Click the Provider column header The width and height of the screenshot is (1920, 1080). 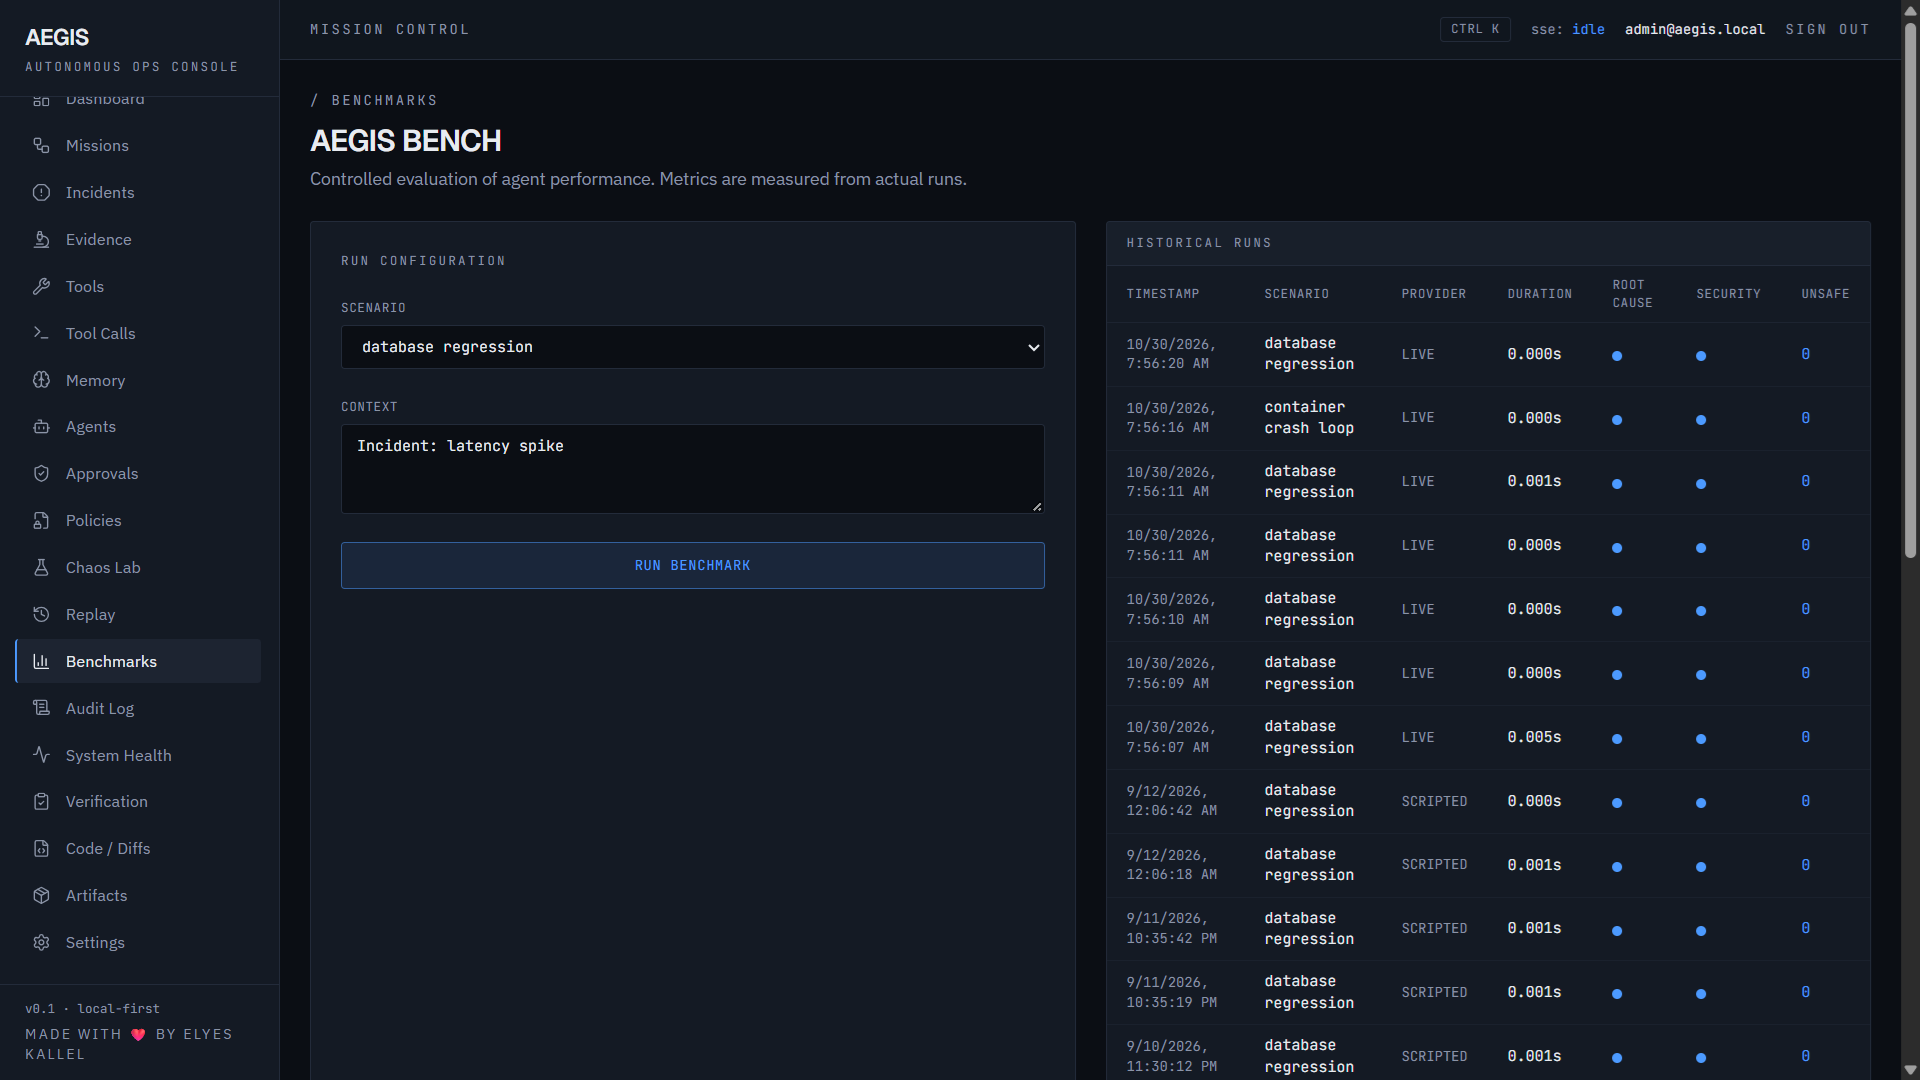coord(1433,294)
